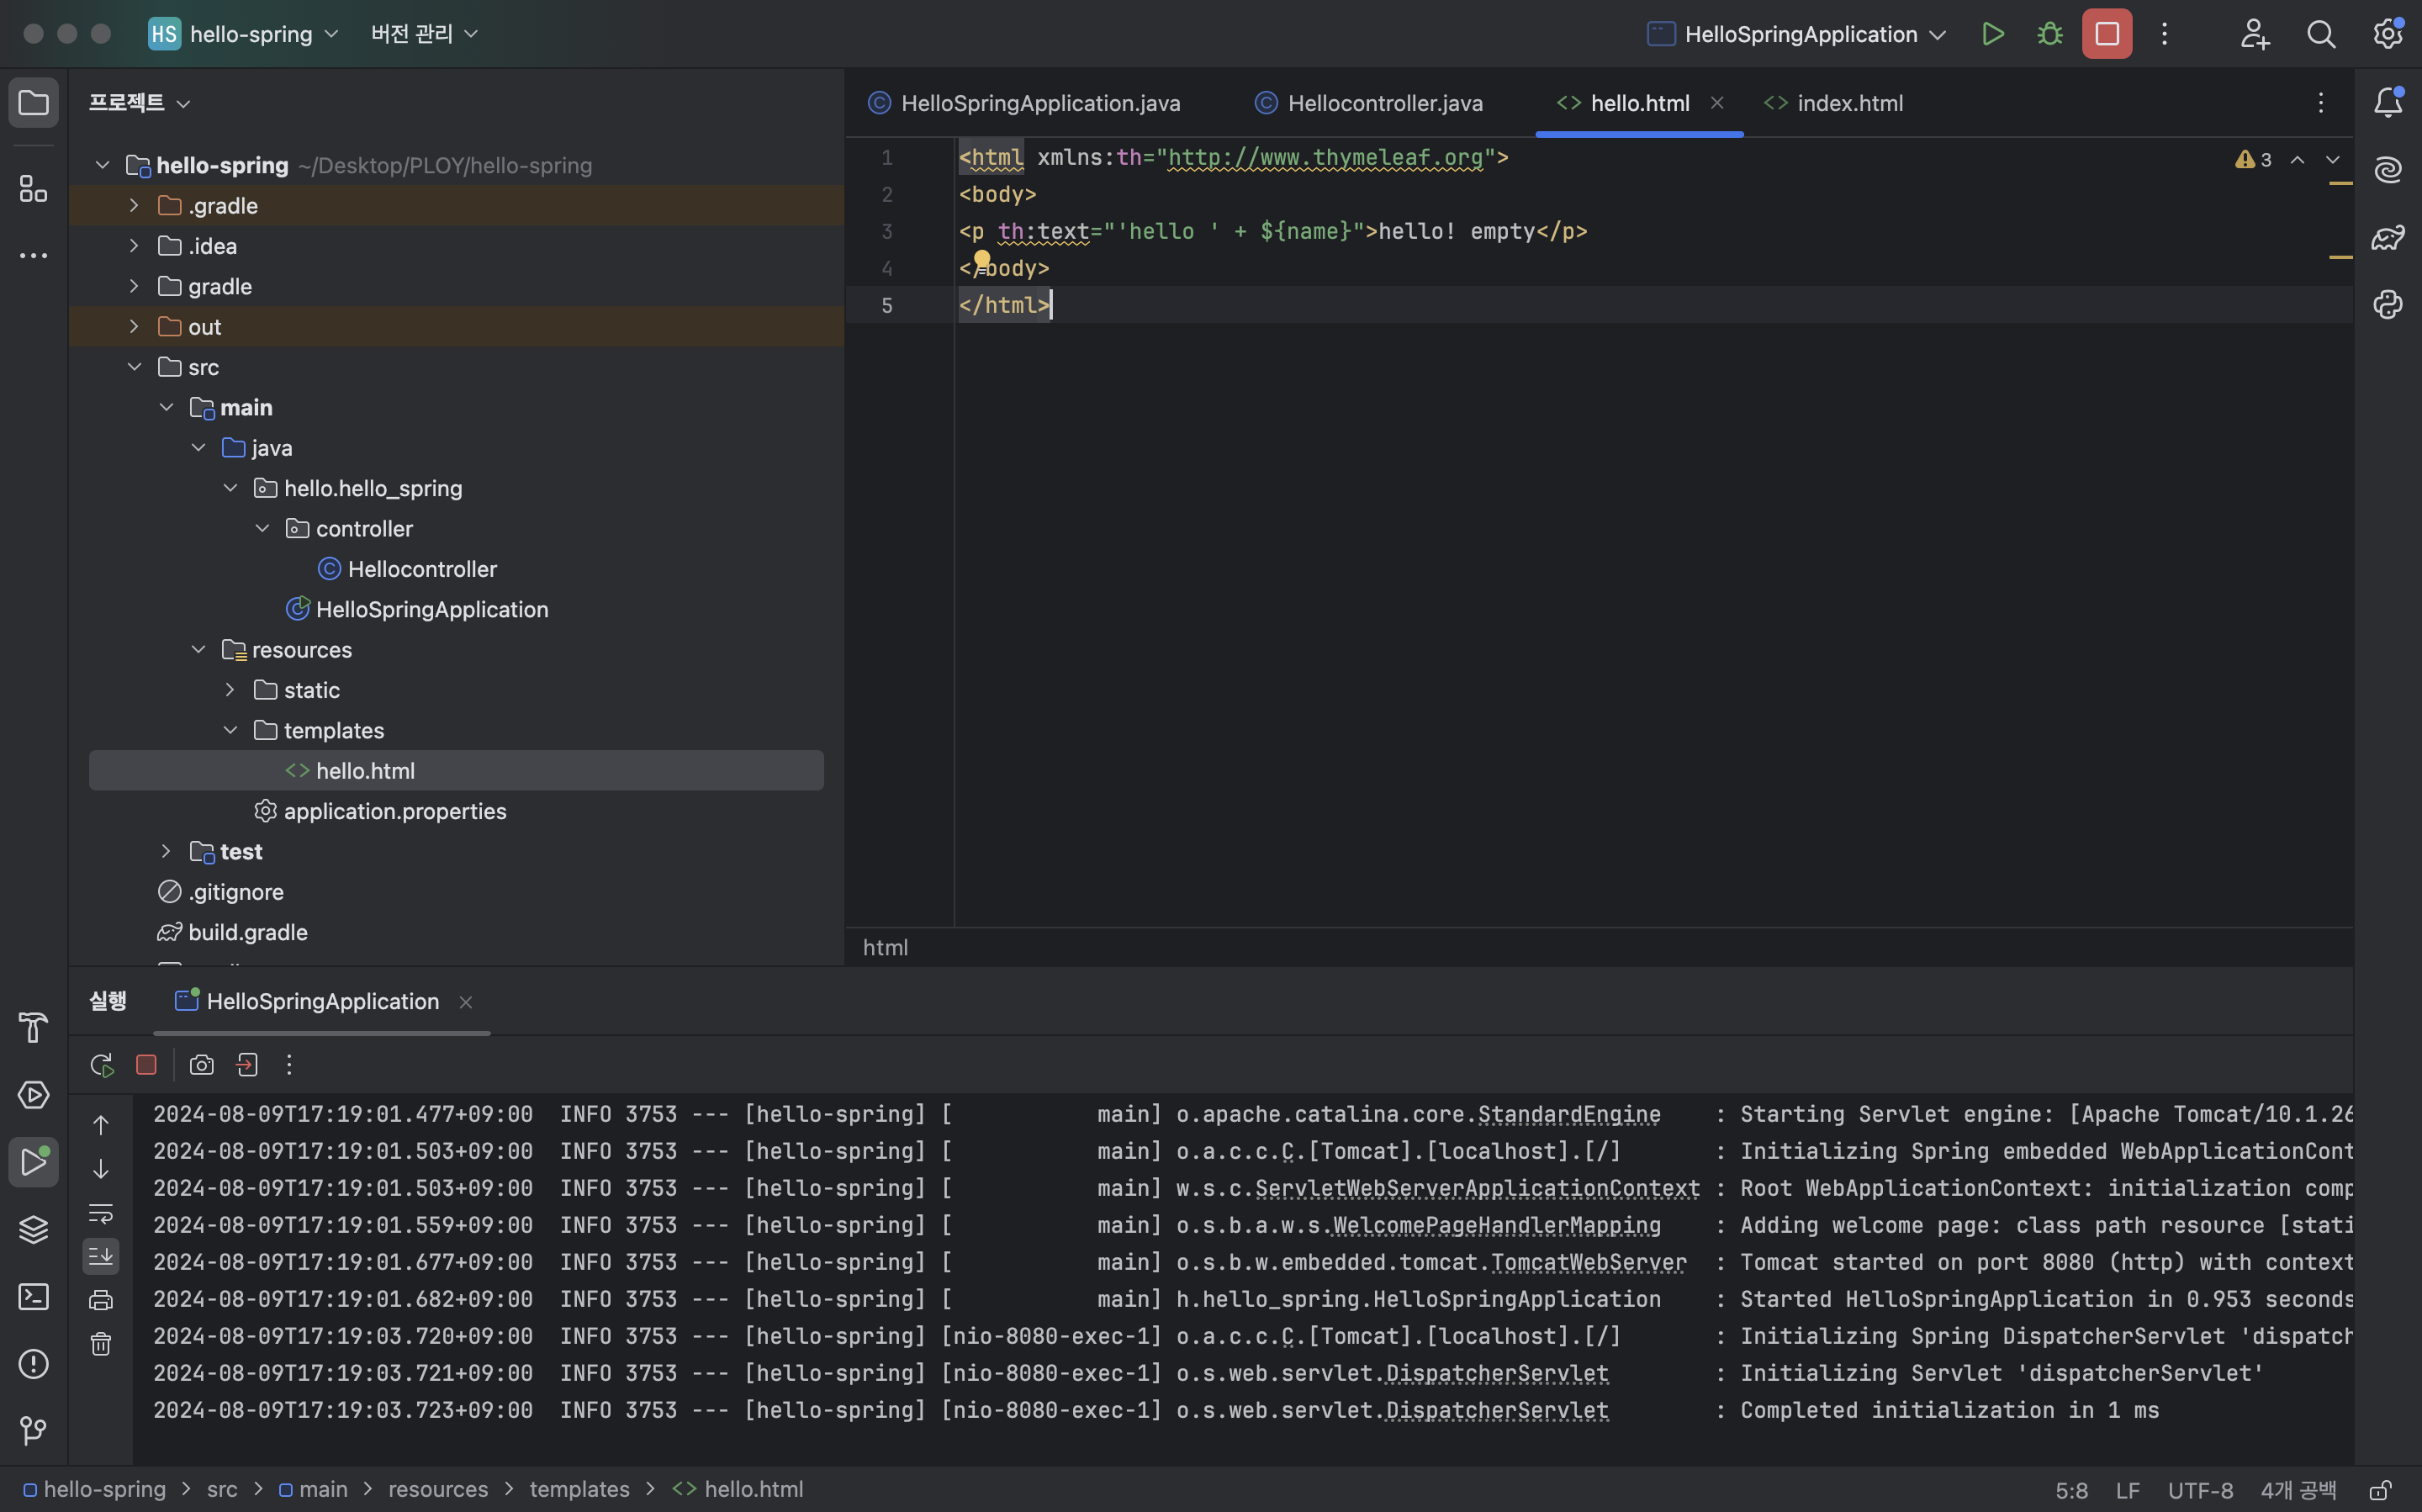The width and height of the screenshot is (2422, 1512).
Task: Open IDE settings gear icon
Action: click(2388, 34)
